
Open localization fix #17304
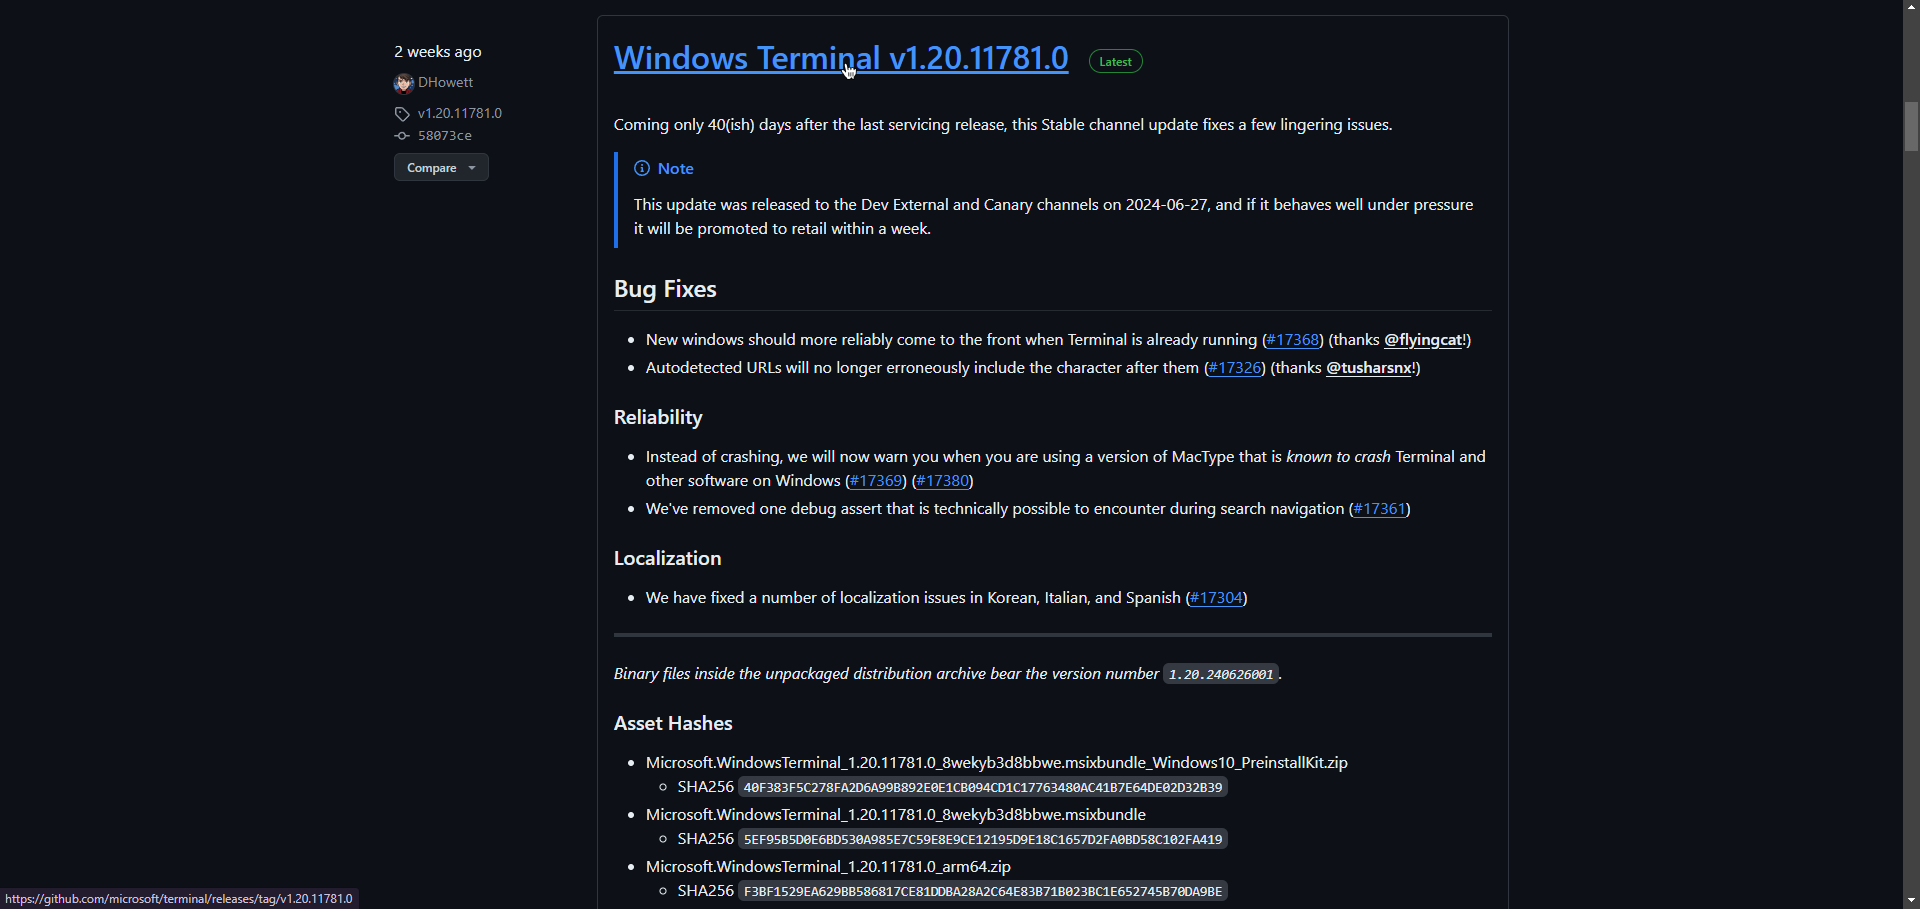1216,598
